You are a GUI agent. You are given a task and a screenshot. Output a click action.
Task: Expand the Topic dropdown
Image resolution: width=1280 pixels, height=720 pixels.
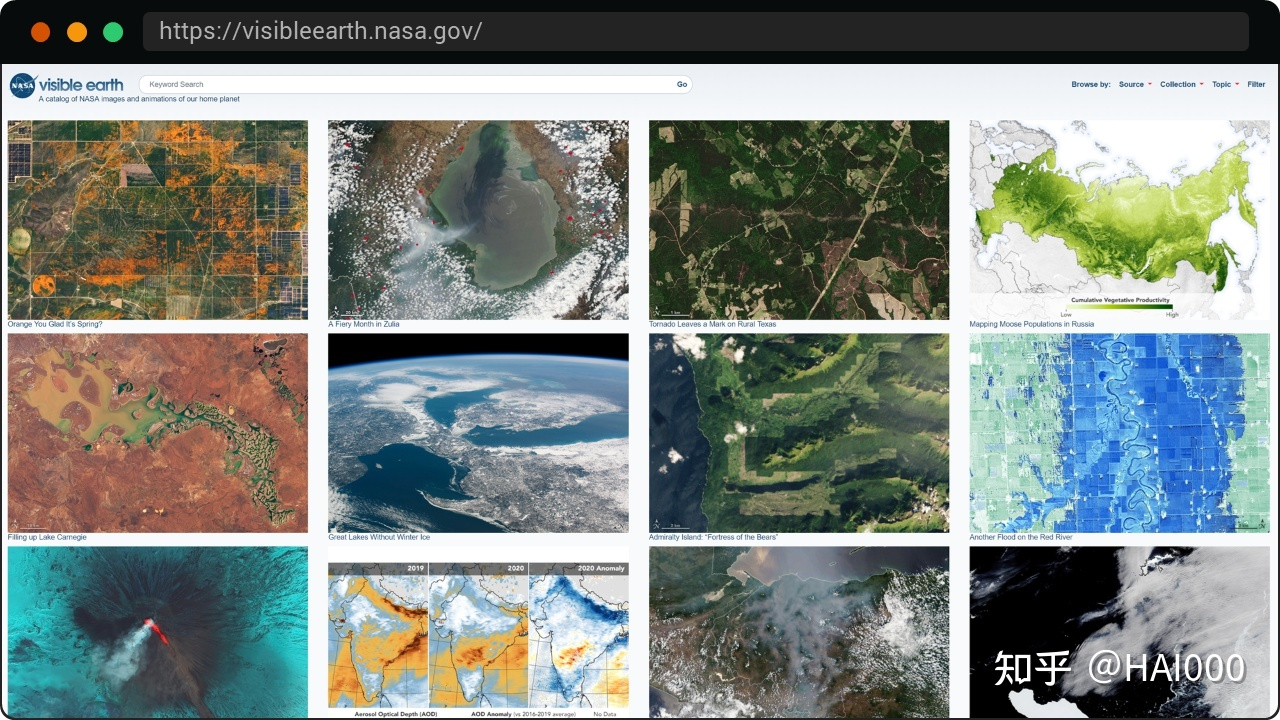[x=1225, y=85]
